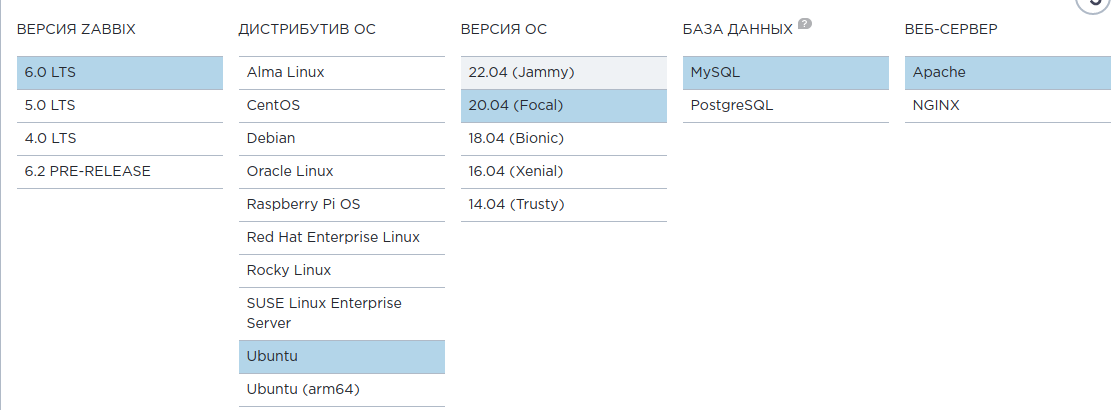1120x410 pixels.
Task: Choose Oracle Linux distribution
Action: tap(342, 172)
